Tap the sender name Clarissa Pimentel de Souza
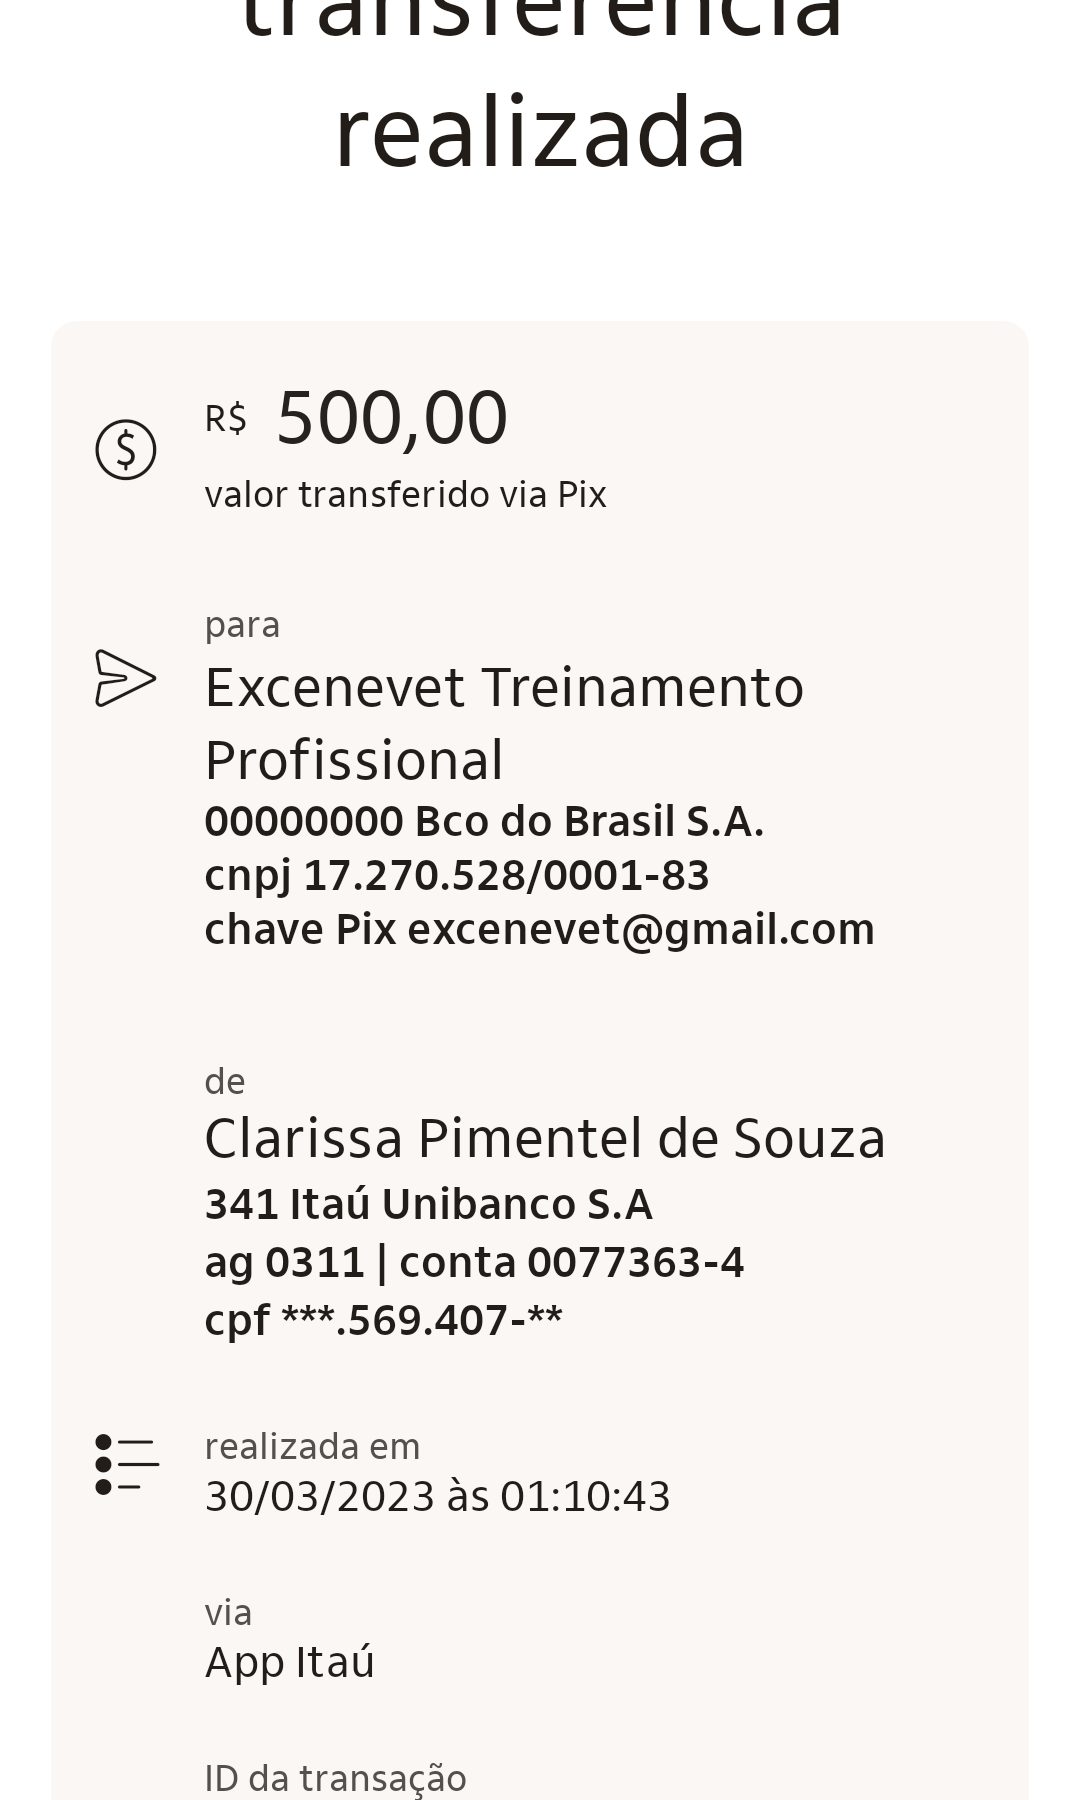Screen dimensions: 1080x1800 coord(545,1139)
